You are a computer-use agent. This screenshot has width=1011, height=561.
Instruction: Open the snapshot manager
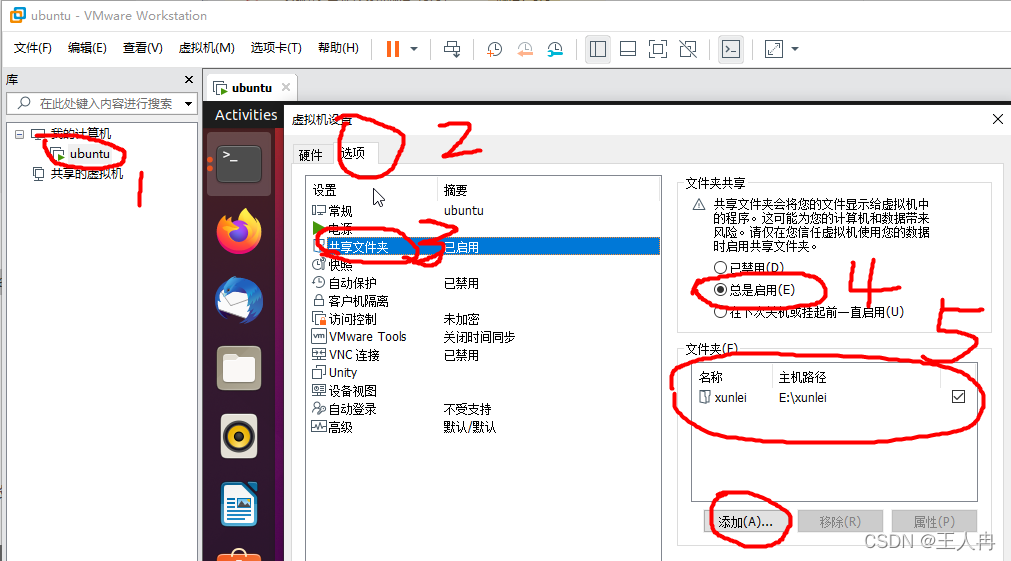pyautogui.click(x=555, y=49)
